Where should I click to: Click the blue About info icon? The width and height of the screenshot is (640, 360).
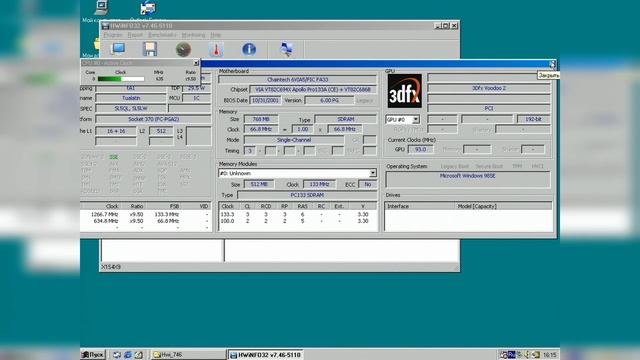point(249,49)
